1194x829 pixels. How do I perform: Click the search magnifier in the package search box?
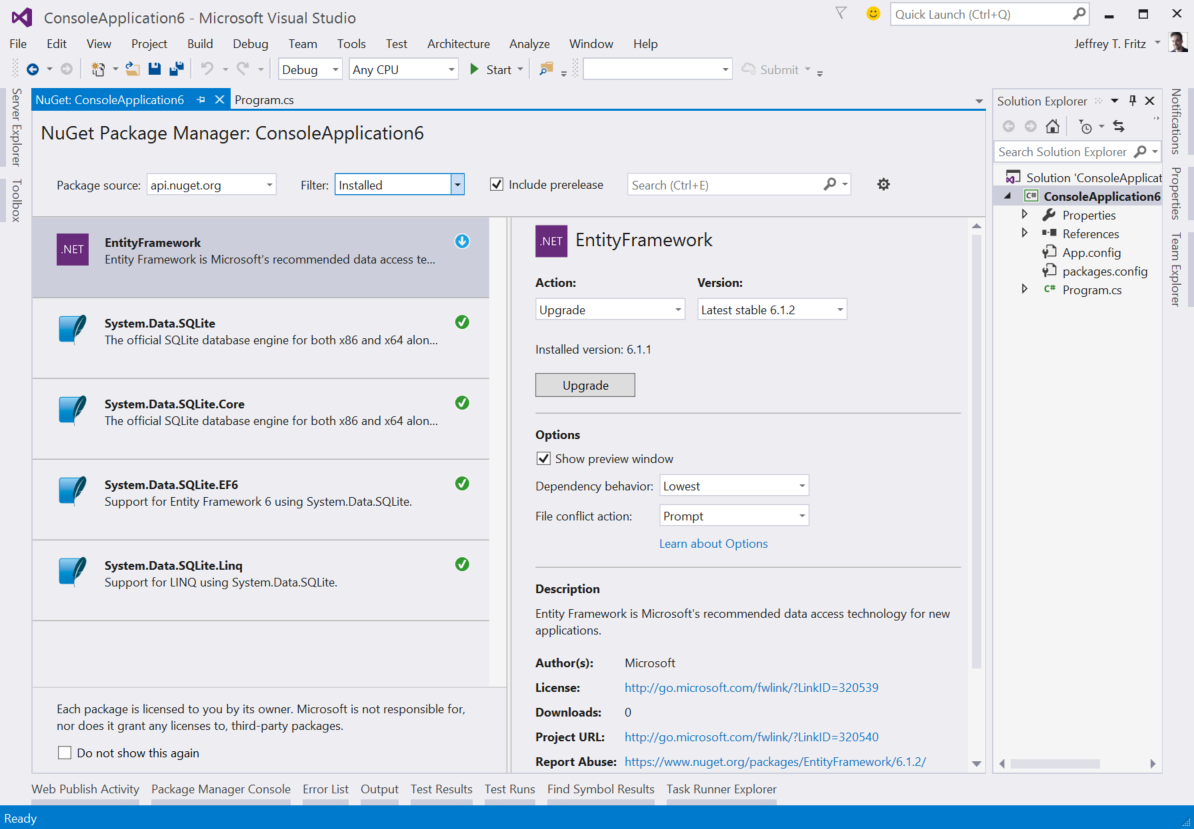(x=830, y=184)
